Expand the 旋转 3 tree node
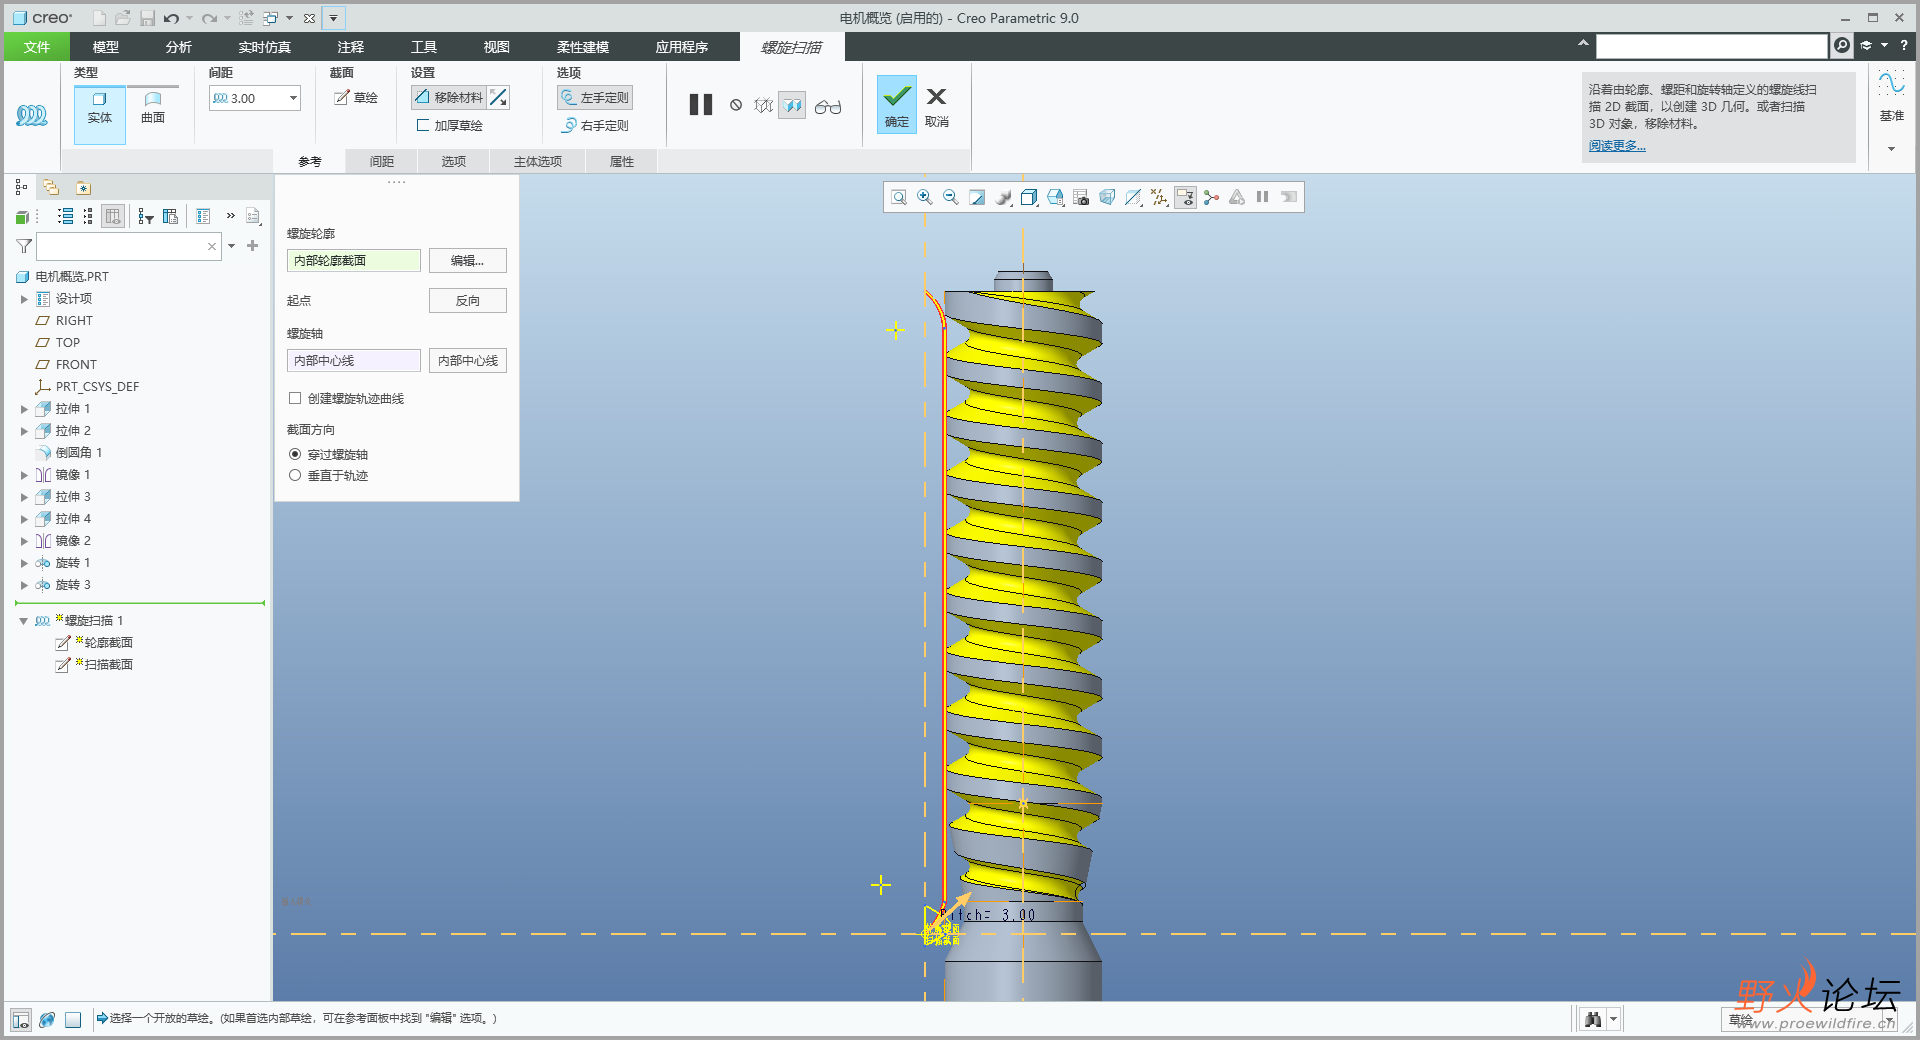Viewport: 1920px width, 1040px height. (24, 585)
